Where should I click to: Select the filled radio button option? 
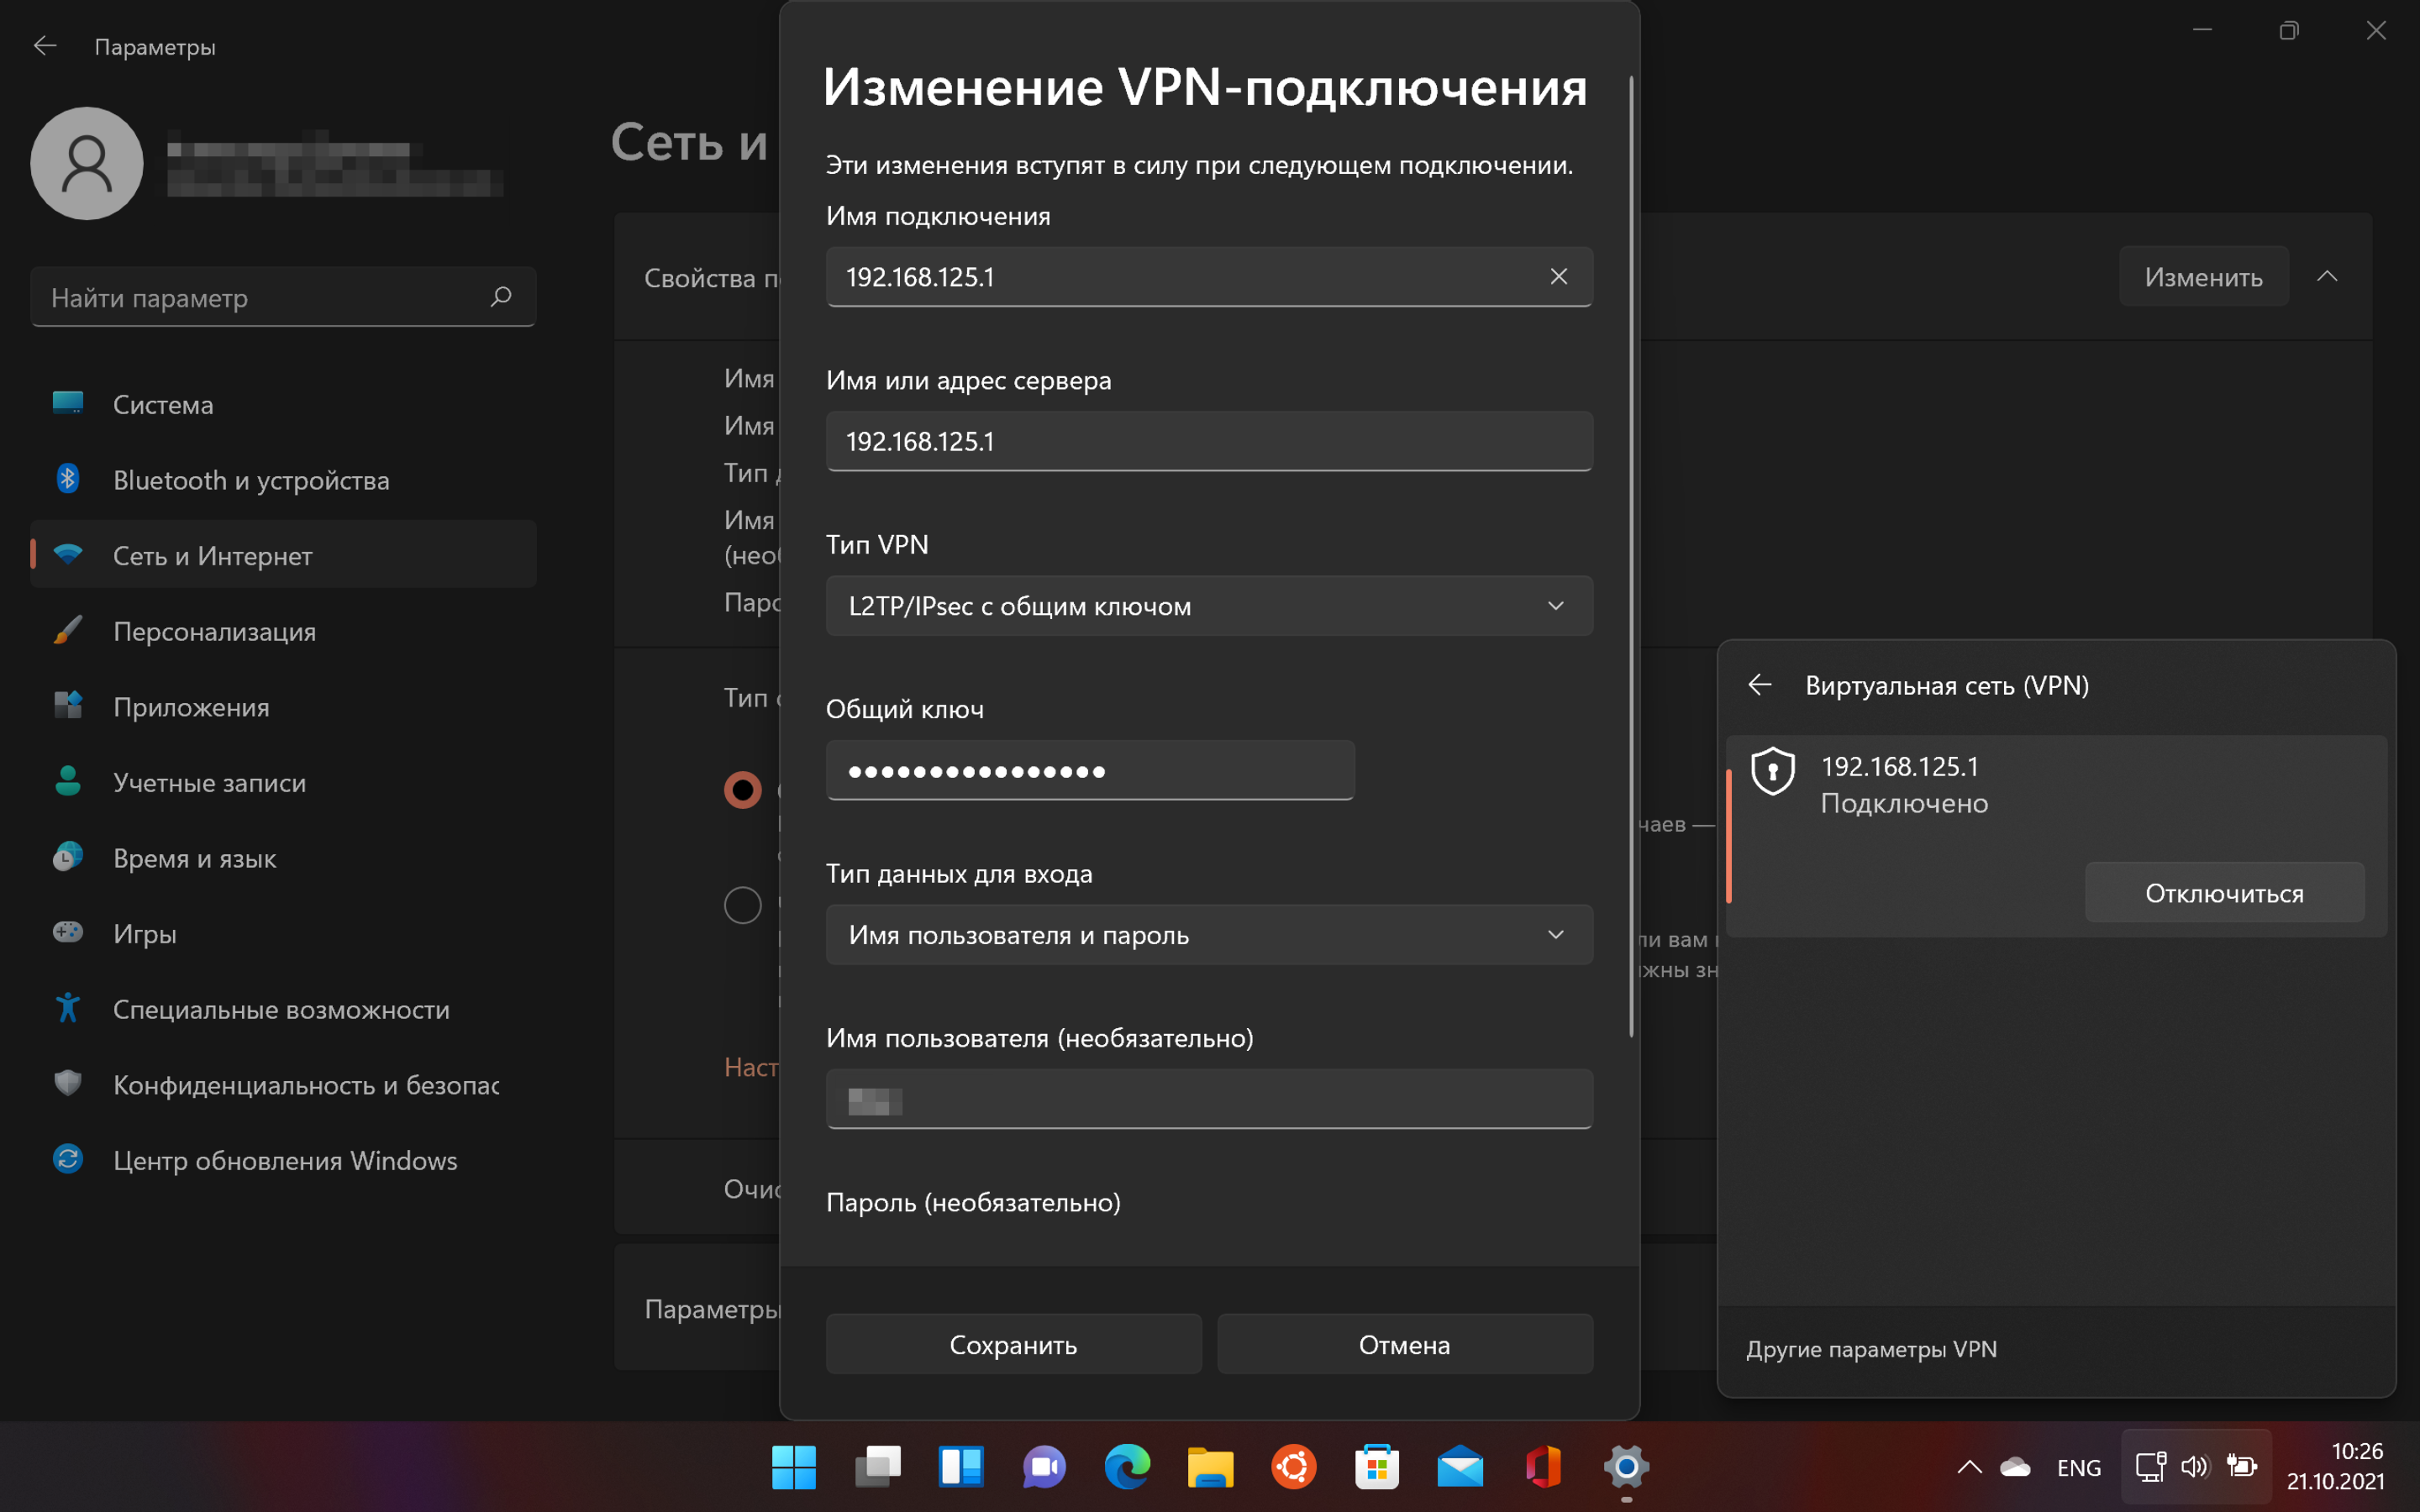(742, 790)
